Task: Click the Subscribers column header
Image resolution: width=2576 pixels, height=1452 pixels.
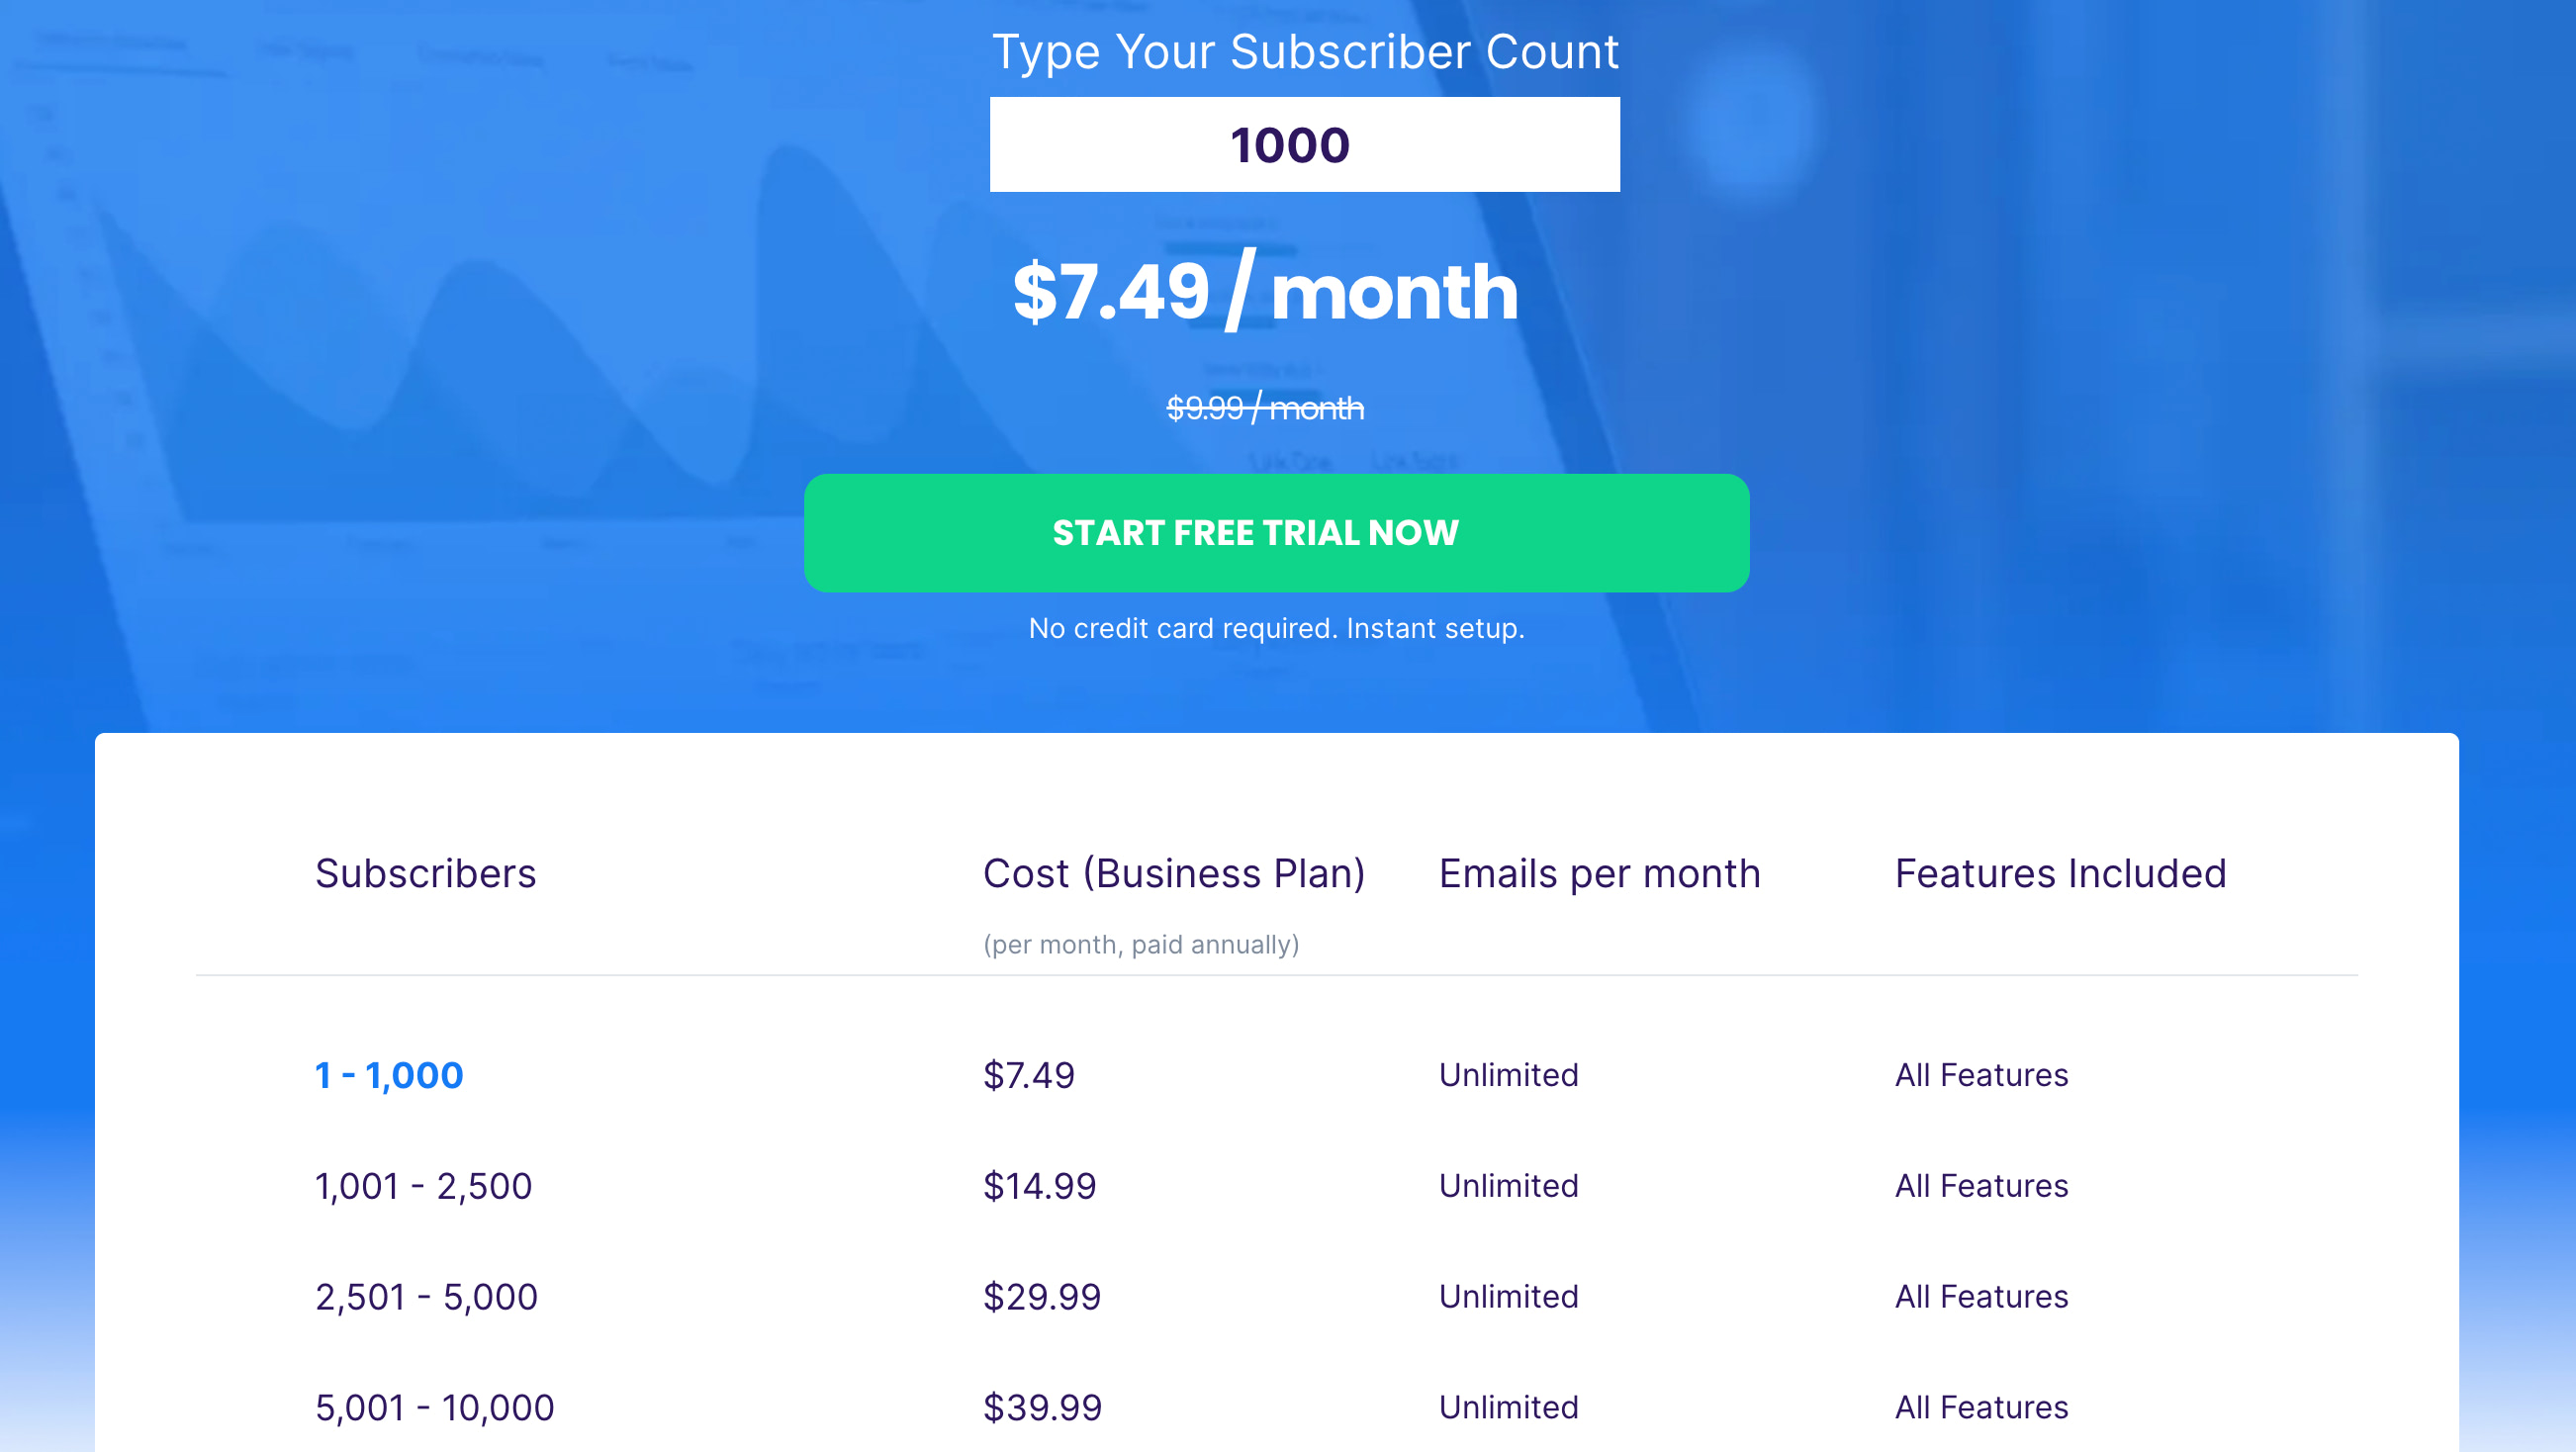Action: pyautogui.click(x=426, y=873)
